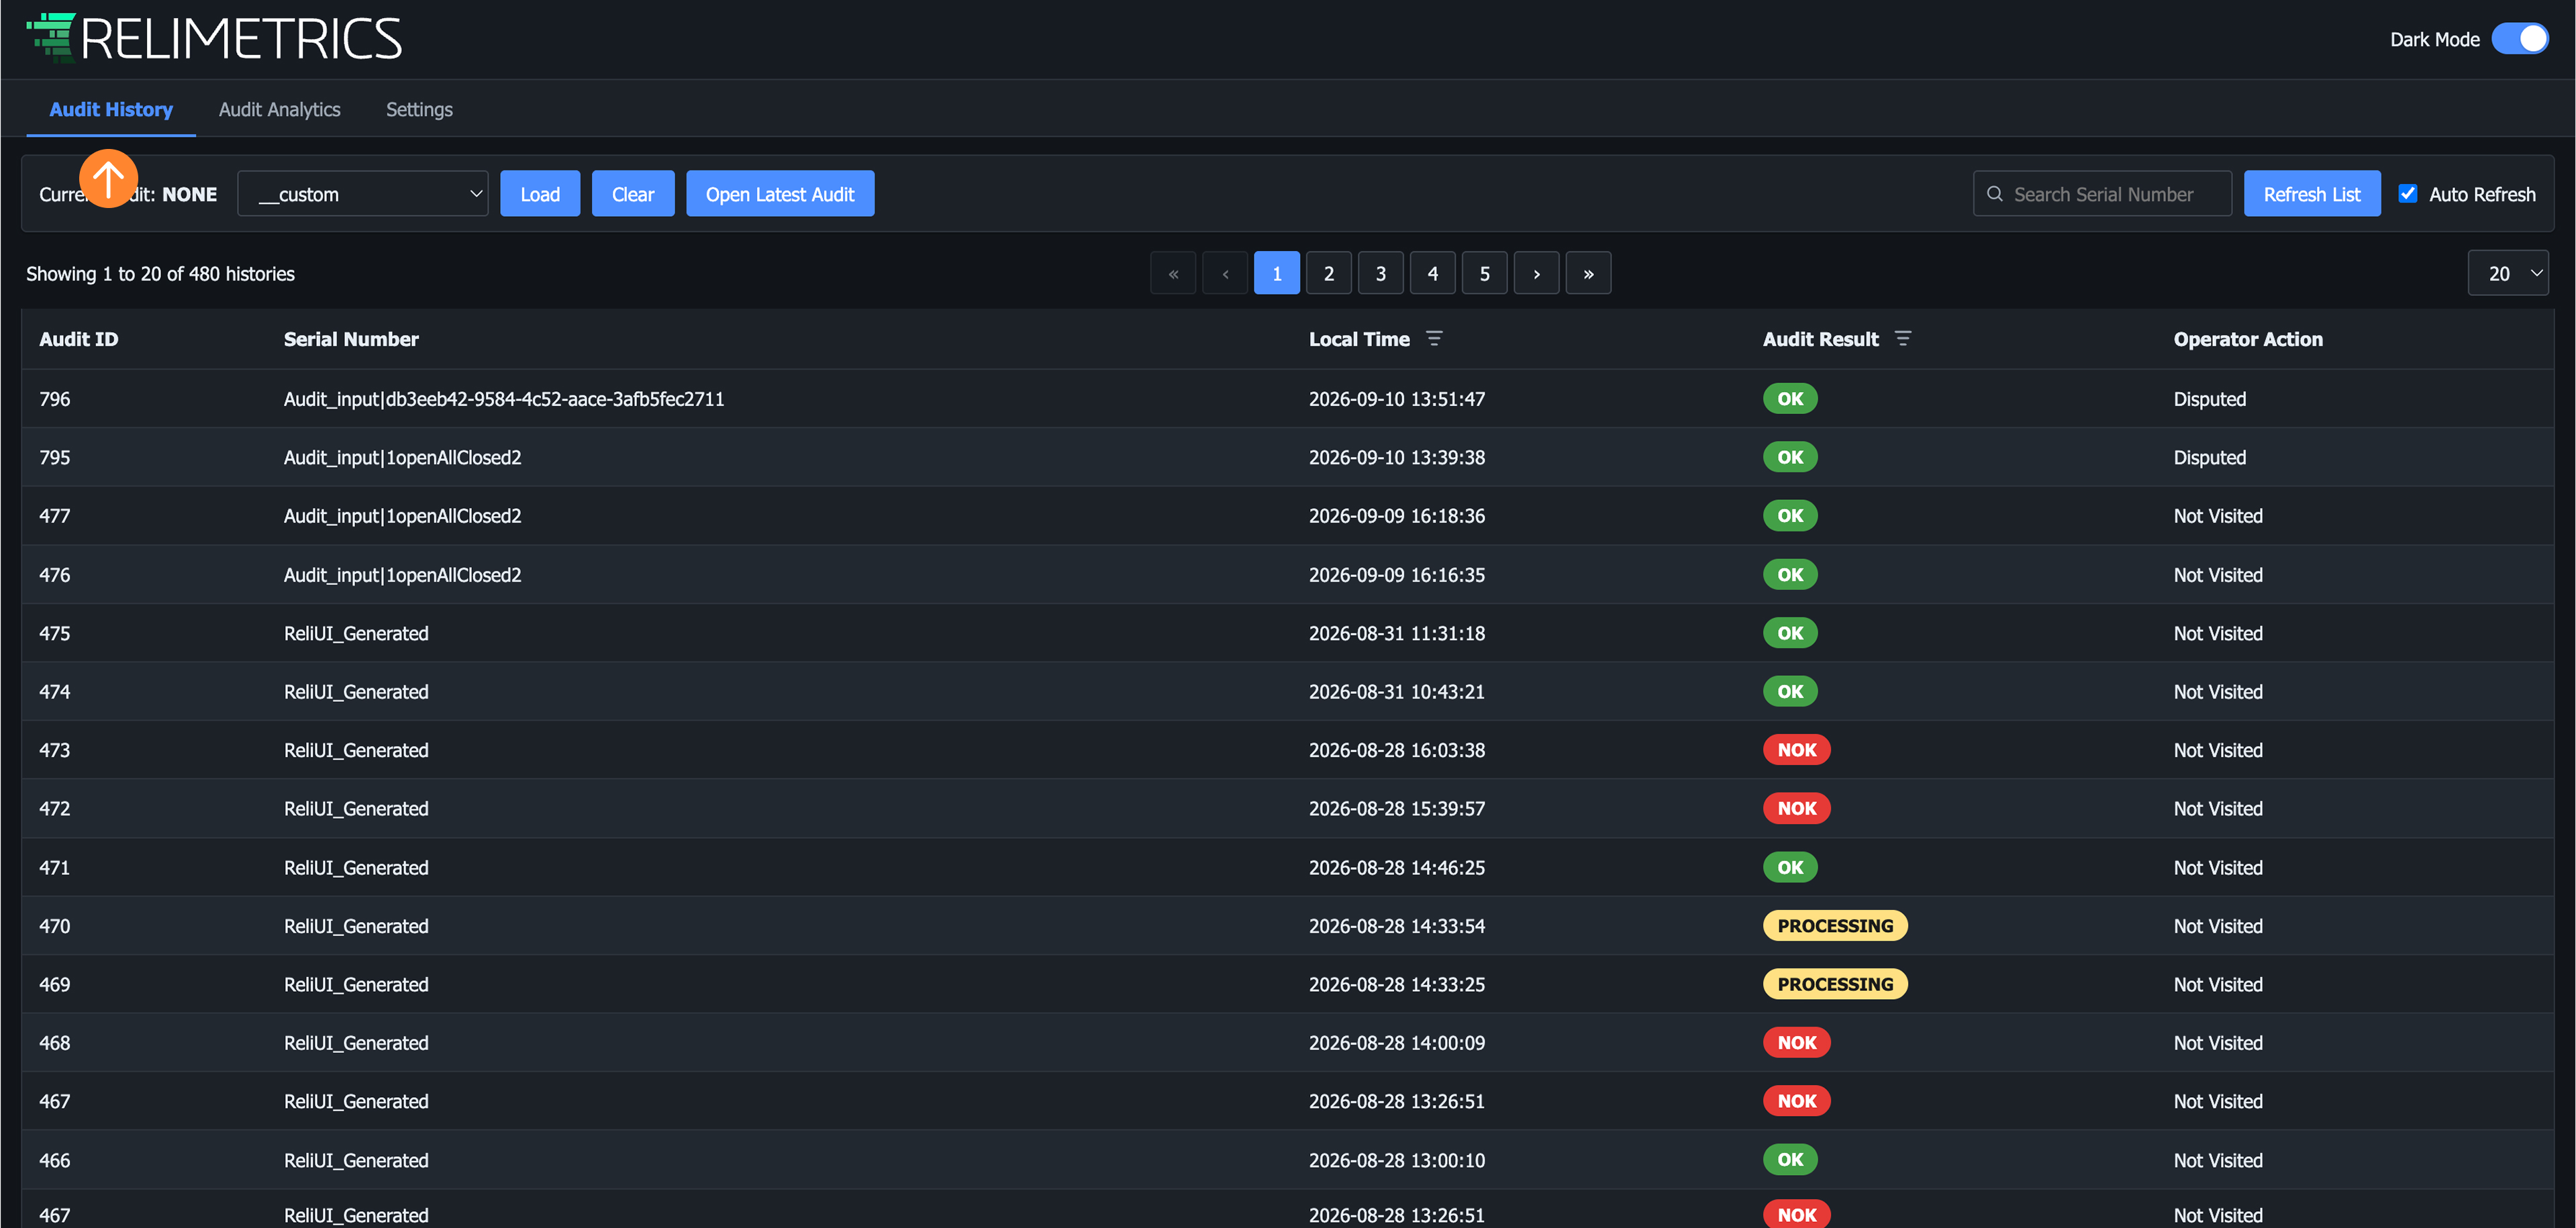The image size is (2576, 1228).
Task: Toggle the Dark Mode switch
Action: tap(2521, 39)
